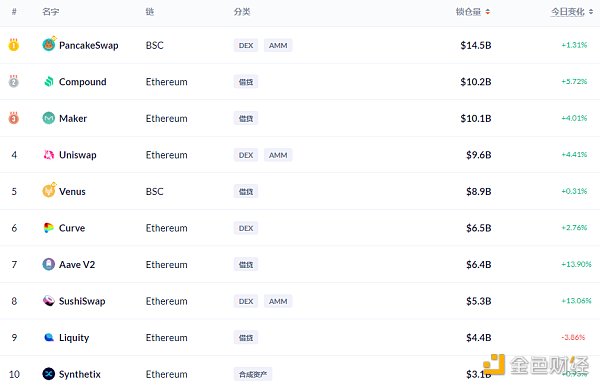Sort by 锁仓量 column arrow
600x386 pixels.
point(488,12)
